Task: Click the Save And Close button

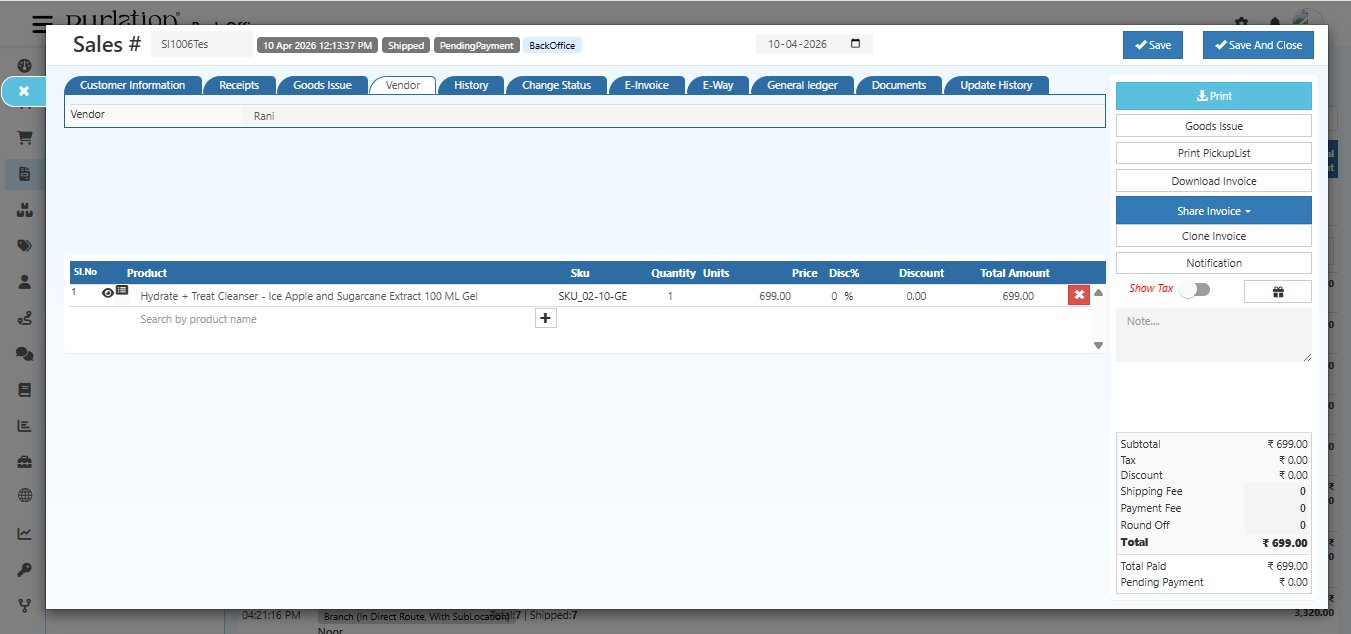Action: coord(1257,45)
